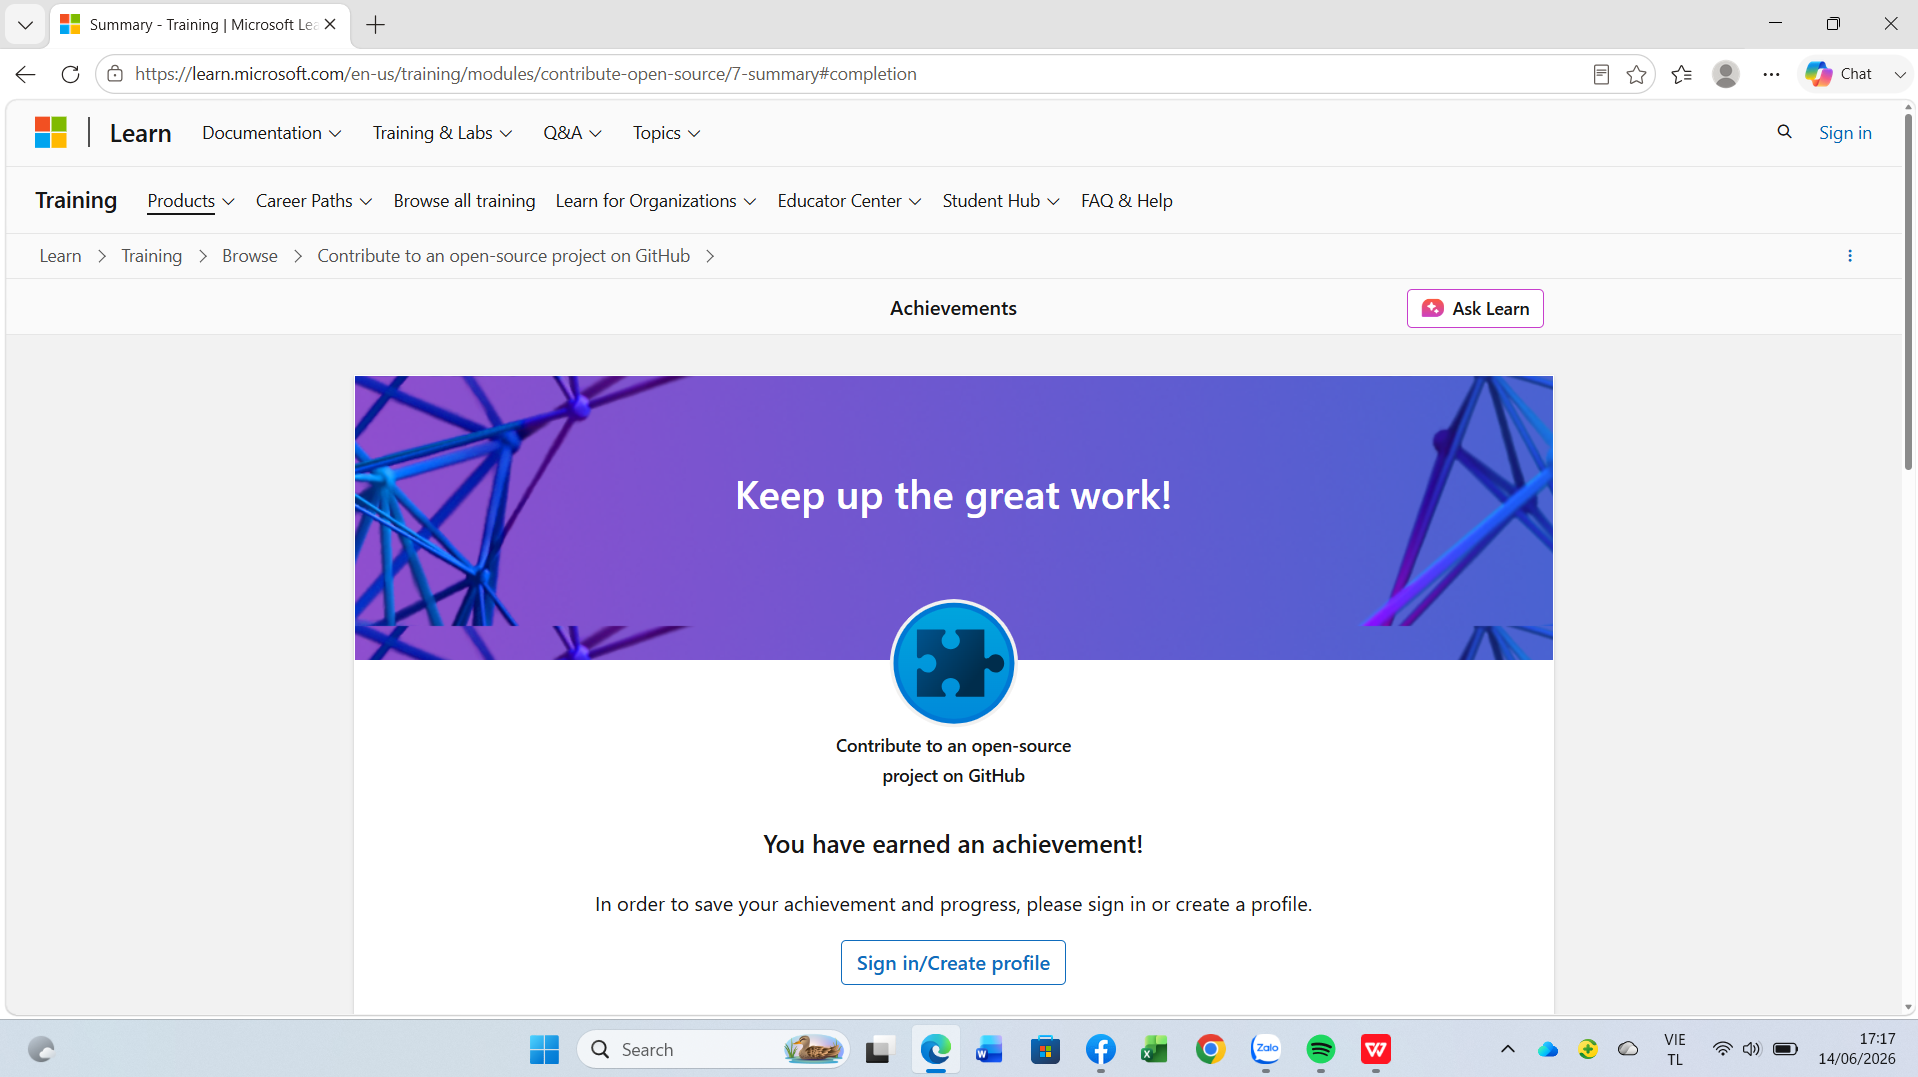
Task: Expand Learn for Organizations dropdown
Action: click(x=656, y=201)
